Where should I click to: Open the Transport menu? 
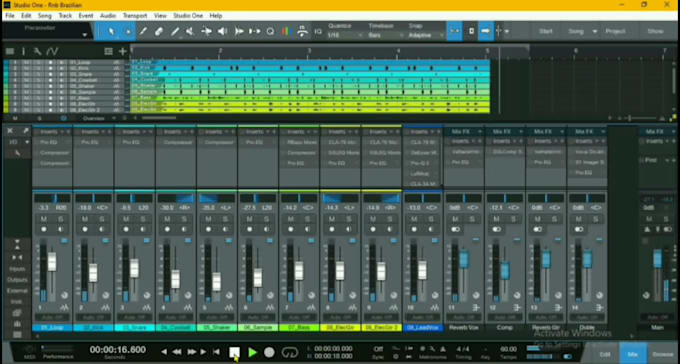click(135, 16)
